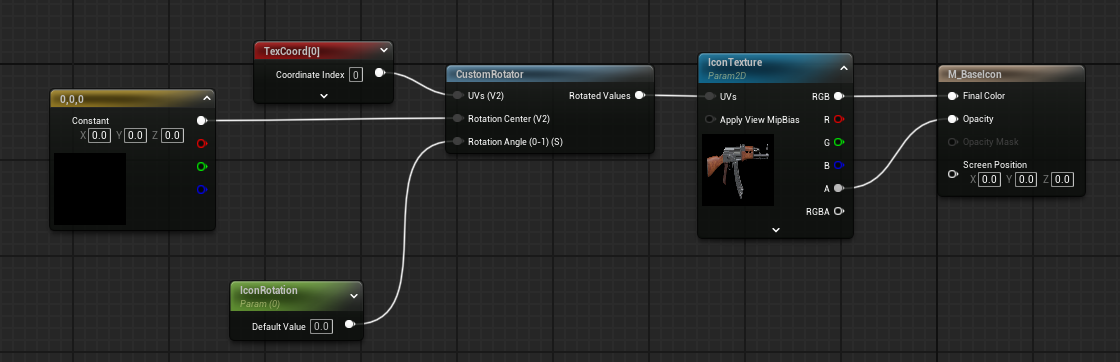Click the Constant node red output pin
Image resolution: width=1120 pixels, height=362 pixels.
coord(202,144)
